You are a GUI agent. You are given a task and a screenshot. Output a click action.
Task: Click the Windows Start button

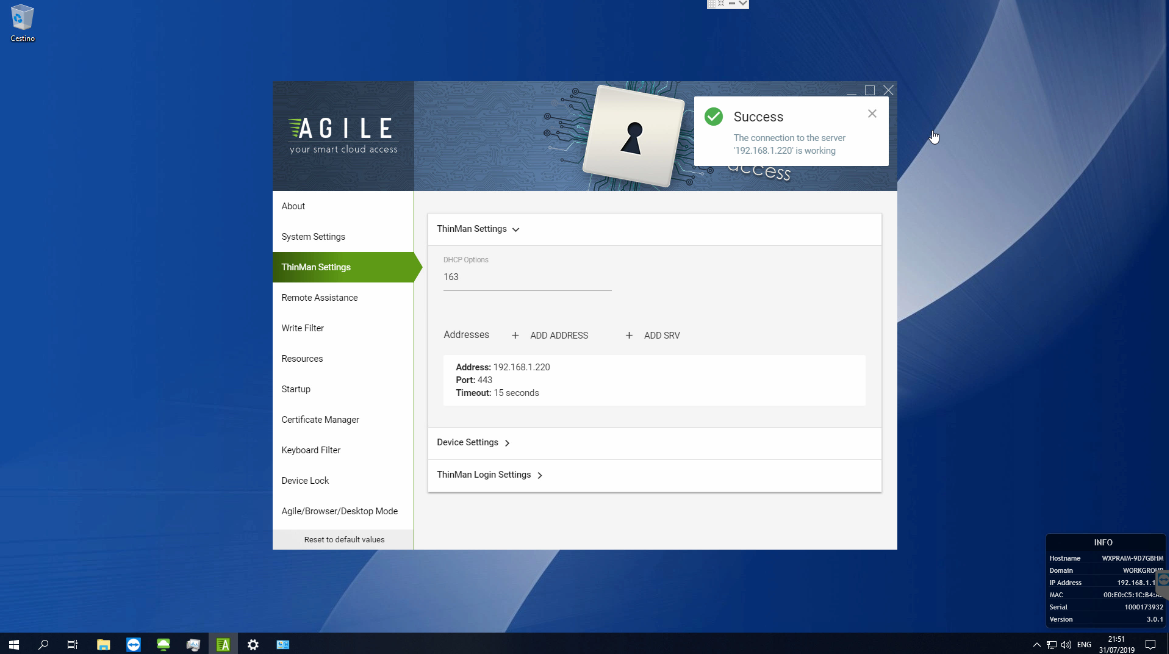[x=13, y=644]
